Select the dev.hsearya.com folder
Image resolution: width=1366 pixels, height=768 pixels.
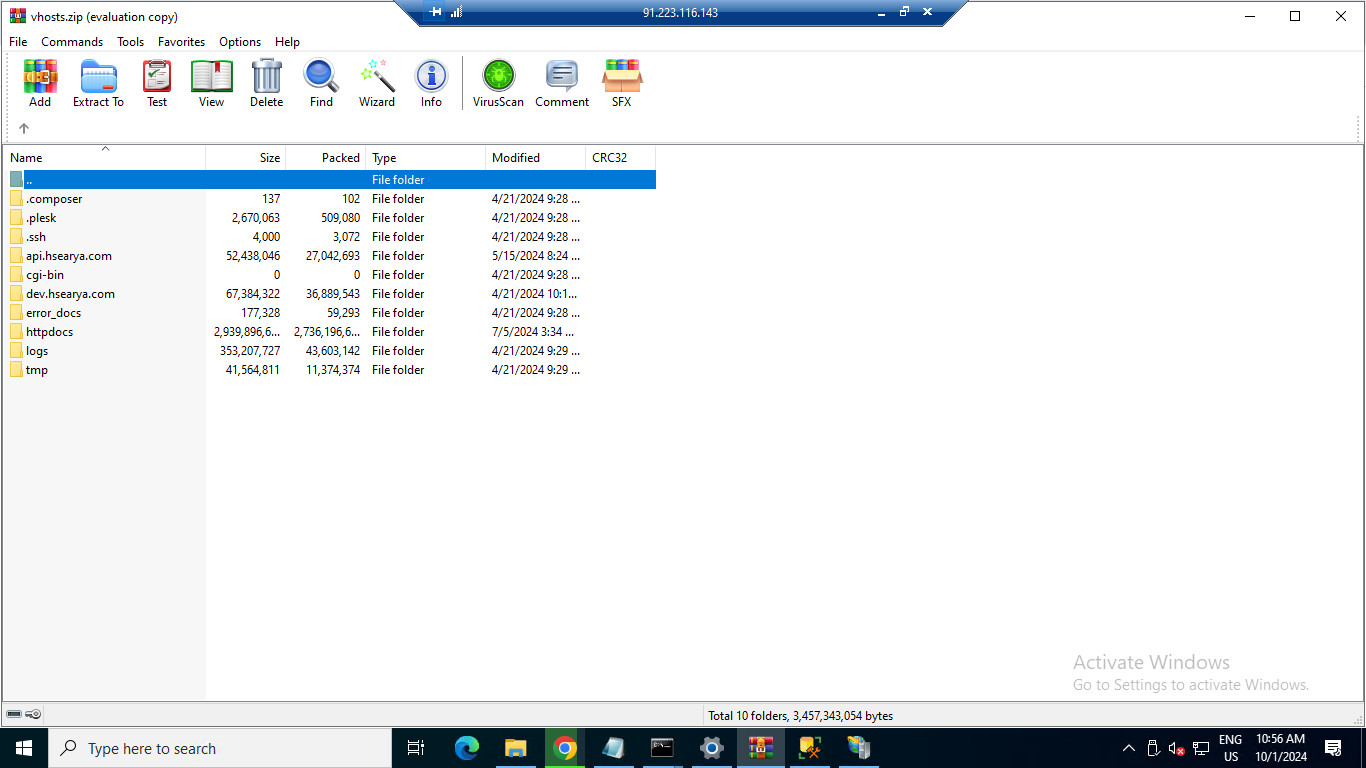point(70,294)
